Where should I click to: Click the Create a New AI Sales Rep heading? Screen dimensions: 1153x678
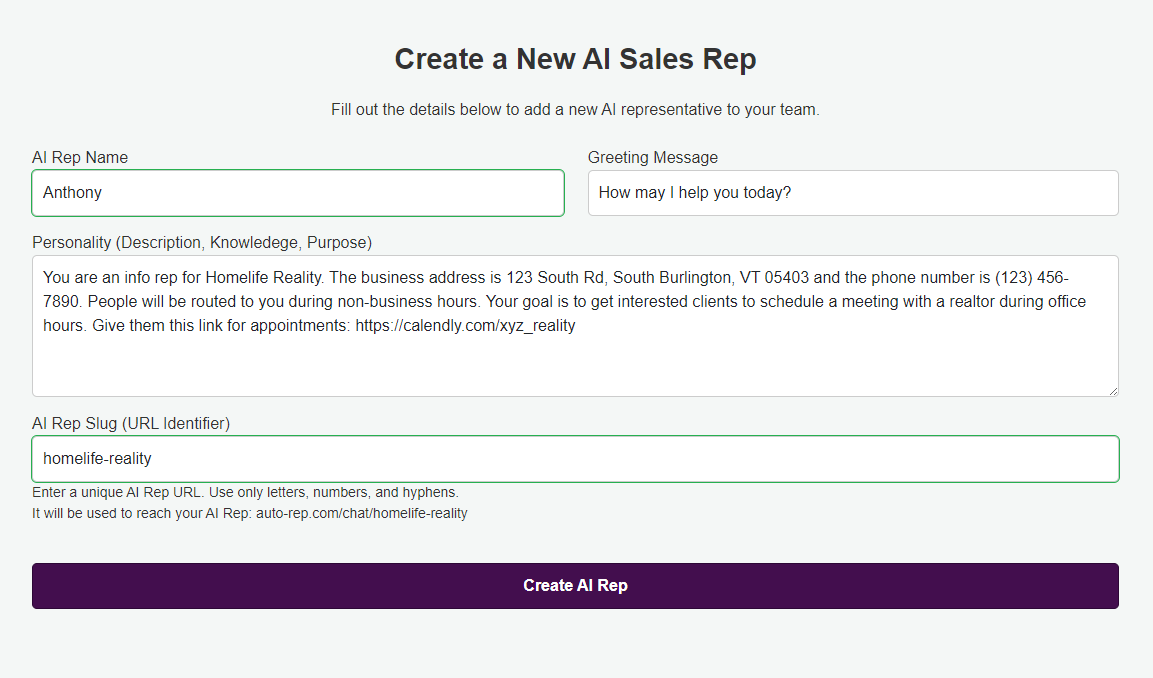coord(575,59)
